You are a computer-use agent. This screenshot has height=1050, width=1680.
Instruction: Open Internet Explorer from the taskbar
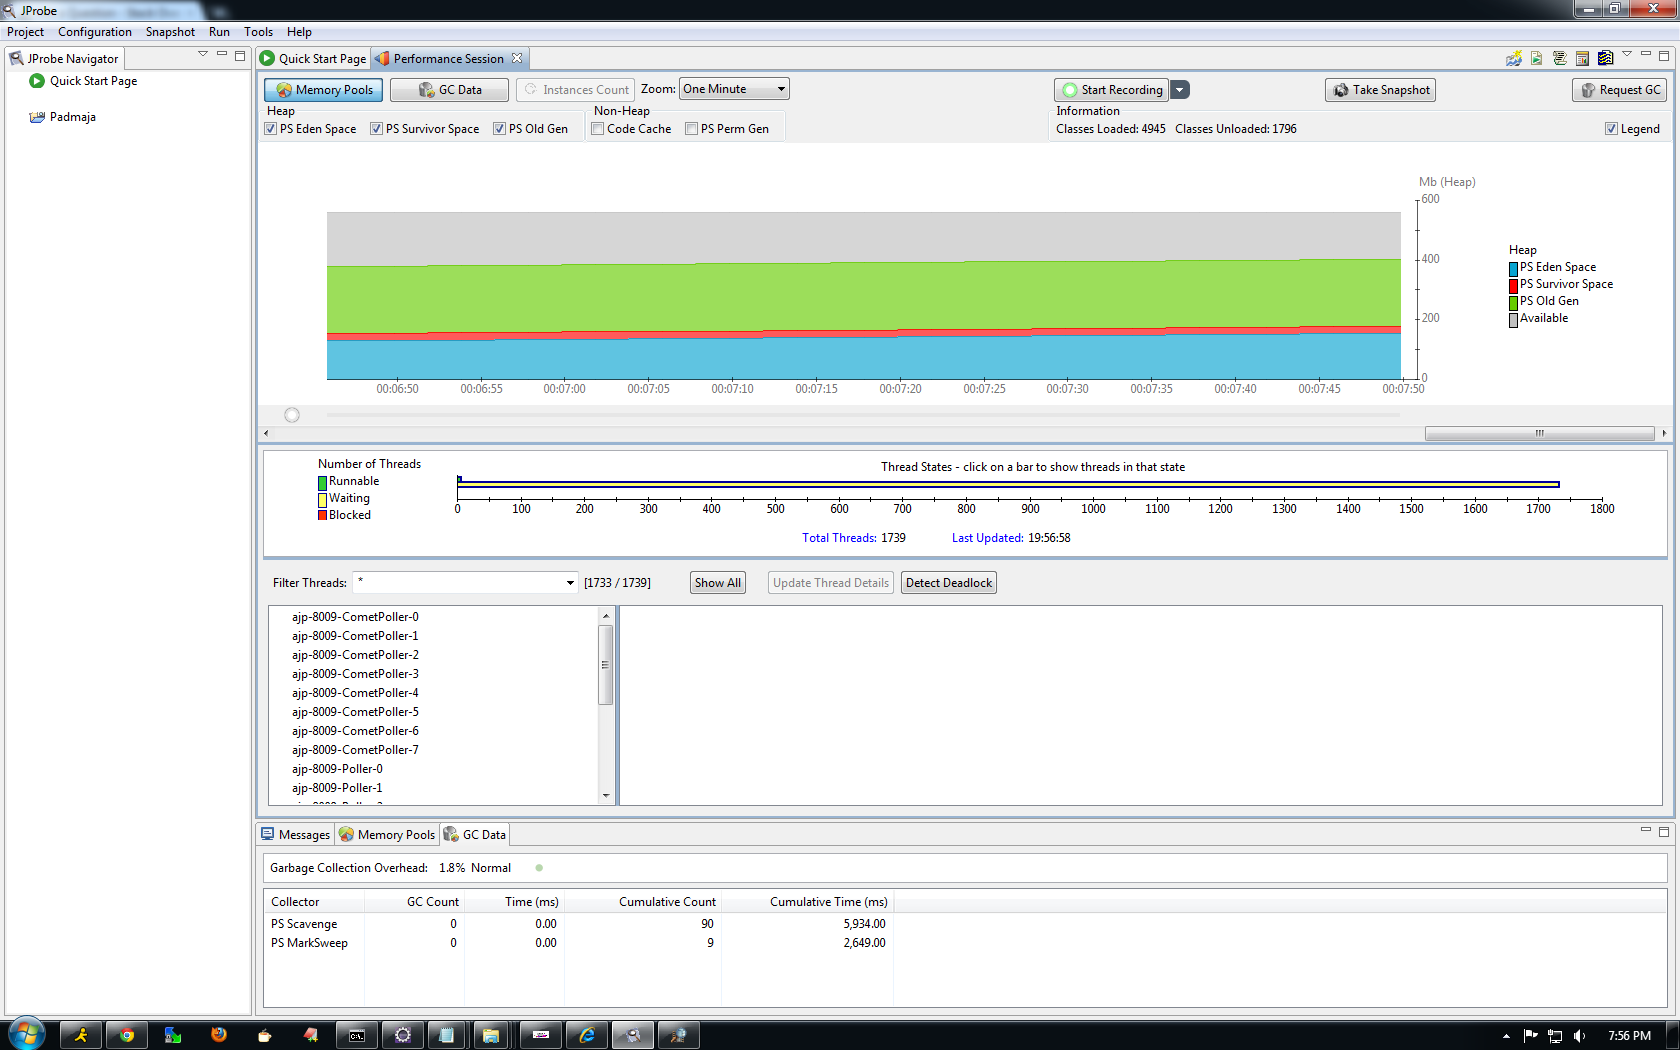point(587,1035)
